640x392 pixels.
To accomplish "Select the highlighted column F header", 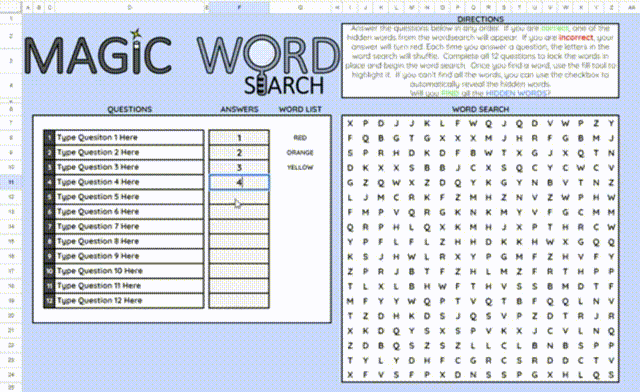I will (239, 7).
